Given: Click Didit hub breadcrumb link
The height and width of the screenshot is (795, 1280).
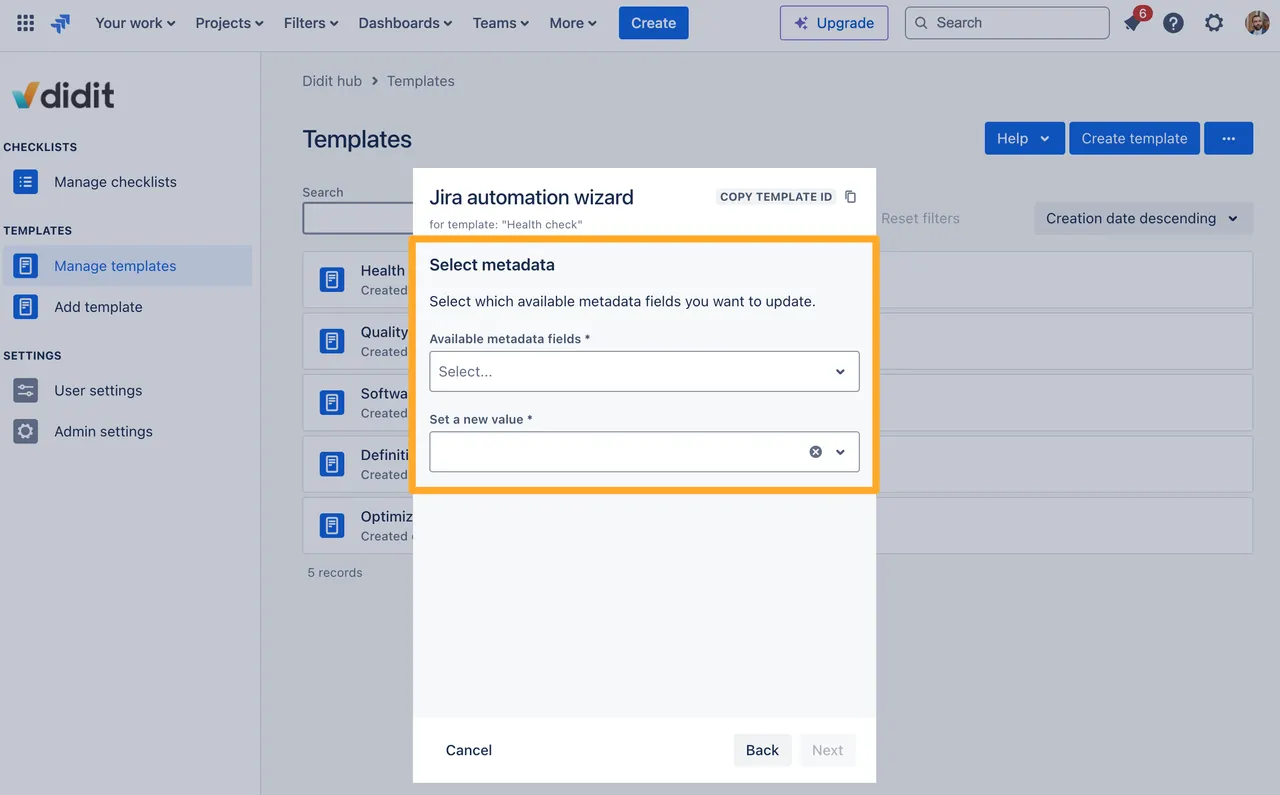Looking at the screenshot, I should 332,81.
